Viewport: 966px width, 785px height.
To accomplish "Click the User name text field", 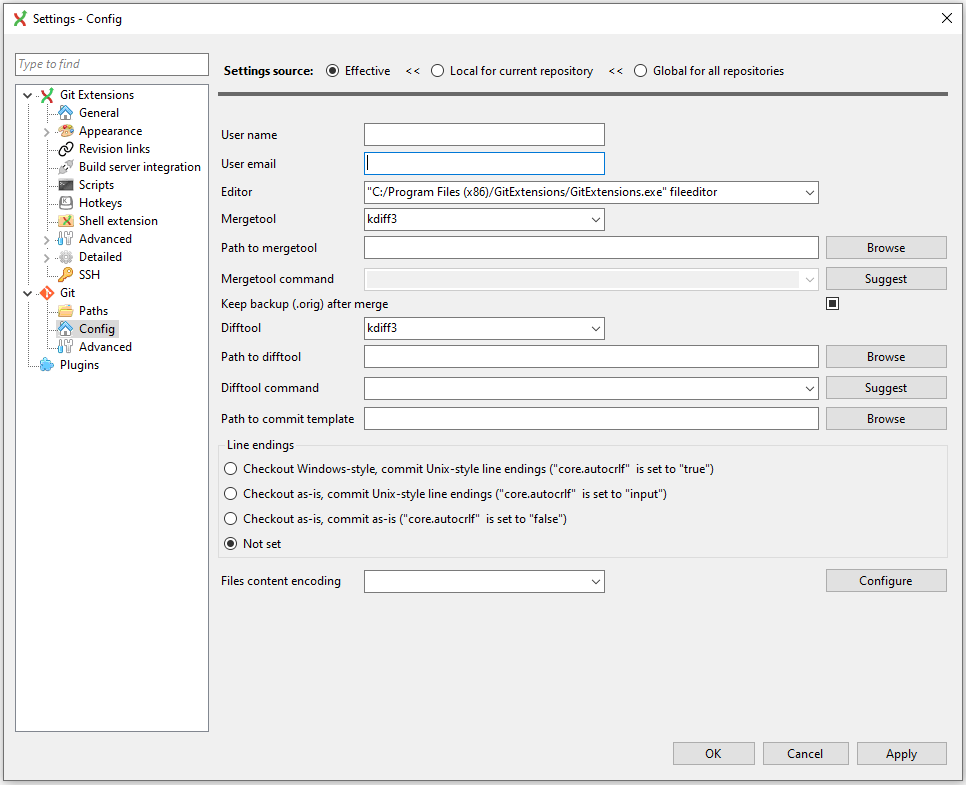I will [x=484, y=135].
